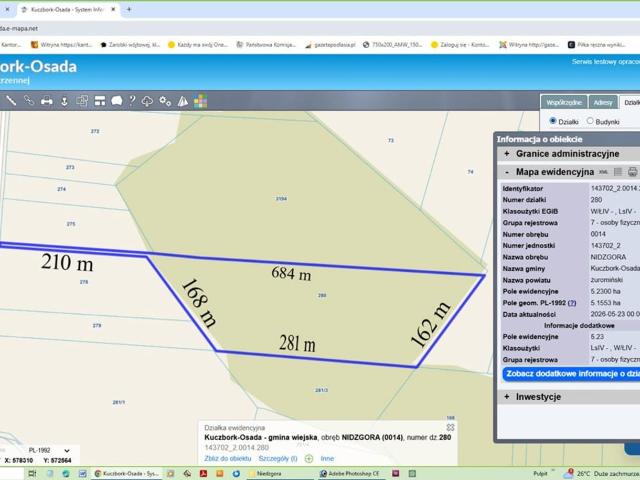Image resolution: width=640 pixels, height=480 pixels.
Task: Click parcel 279 label on the map
Action: [97, 325]
